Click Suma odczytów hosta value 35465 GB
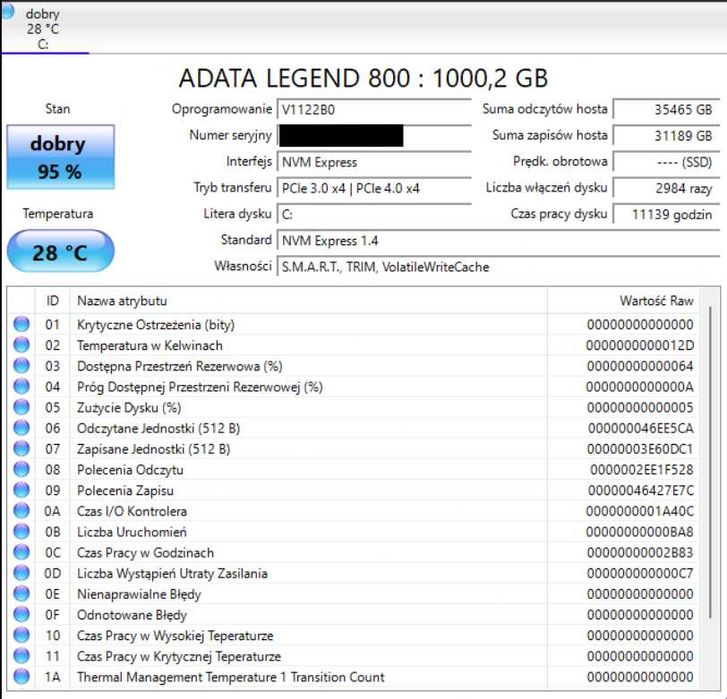 pos(666,110)
